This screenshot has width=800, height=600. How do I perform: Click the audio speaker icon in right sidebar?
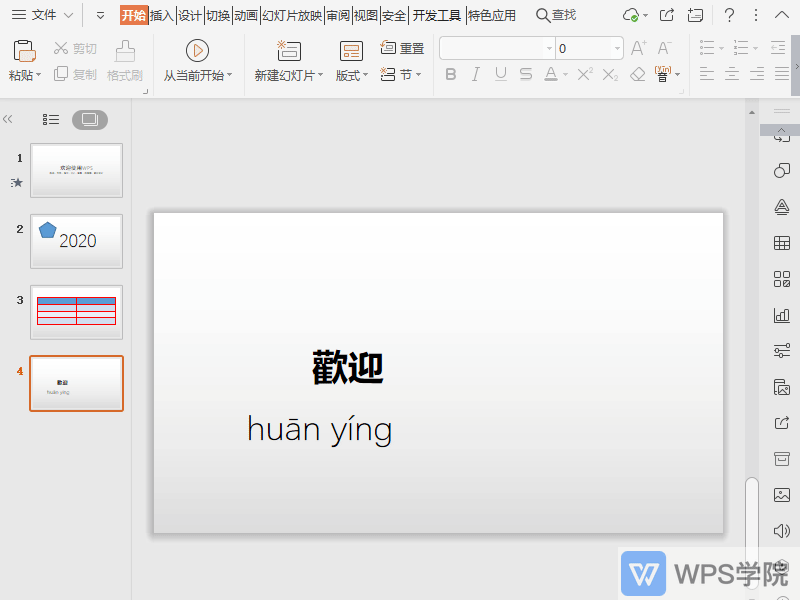point(781,531)
